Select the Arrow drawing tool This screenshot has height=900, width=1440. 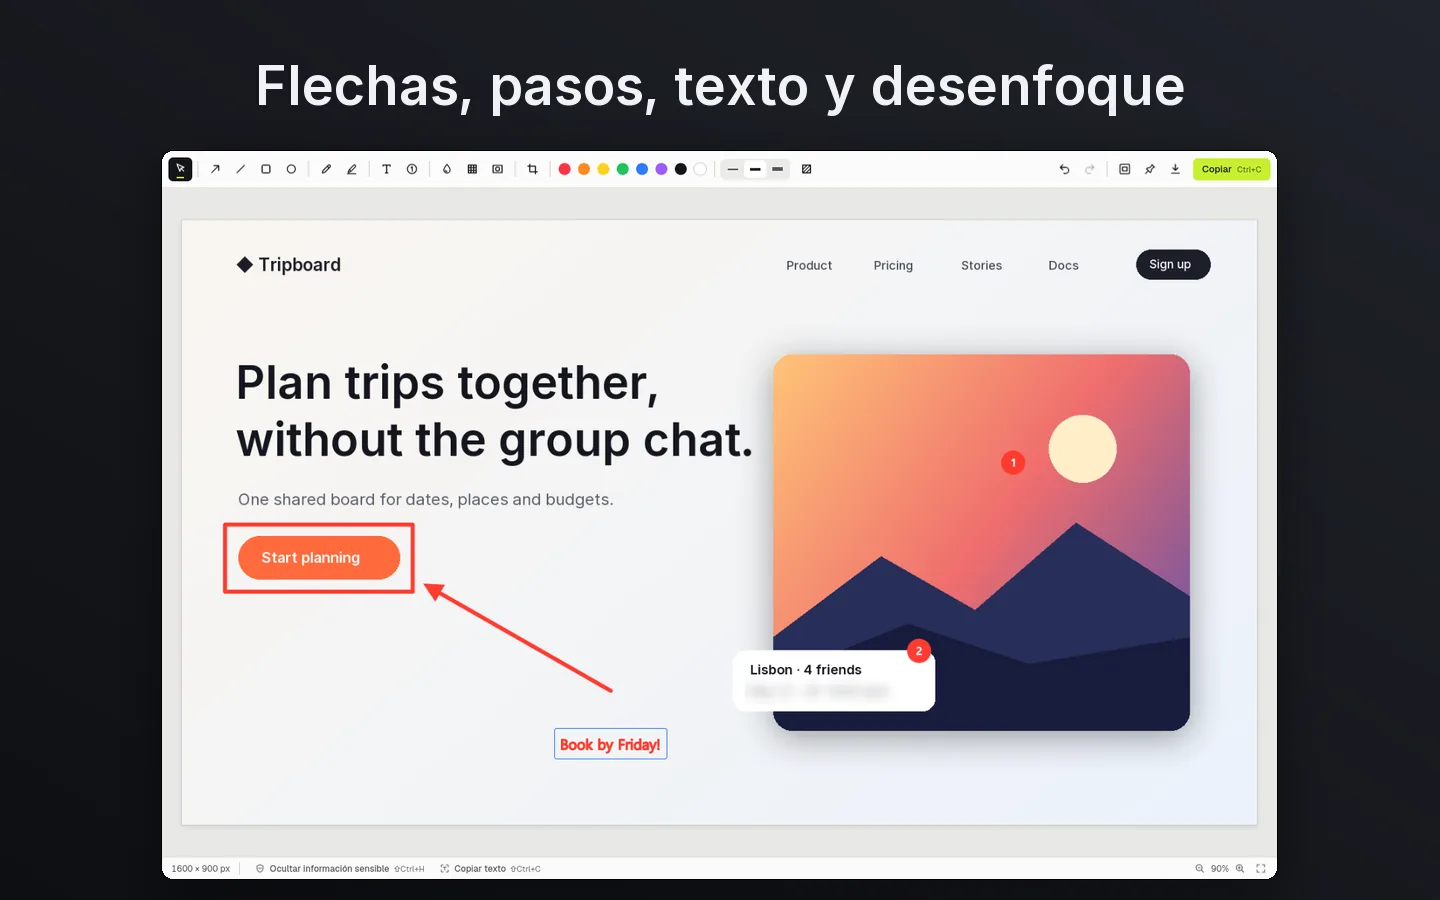[x=215, y=169]
